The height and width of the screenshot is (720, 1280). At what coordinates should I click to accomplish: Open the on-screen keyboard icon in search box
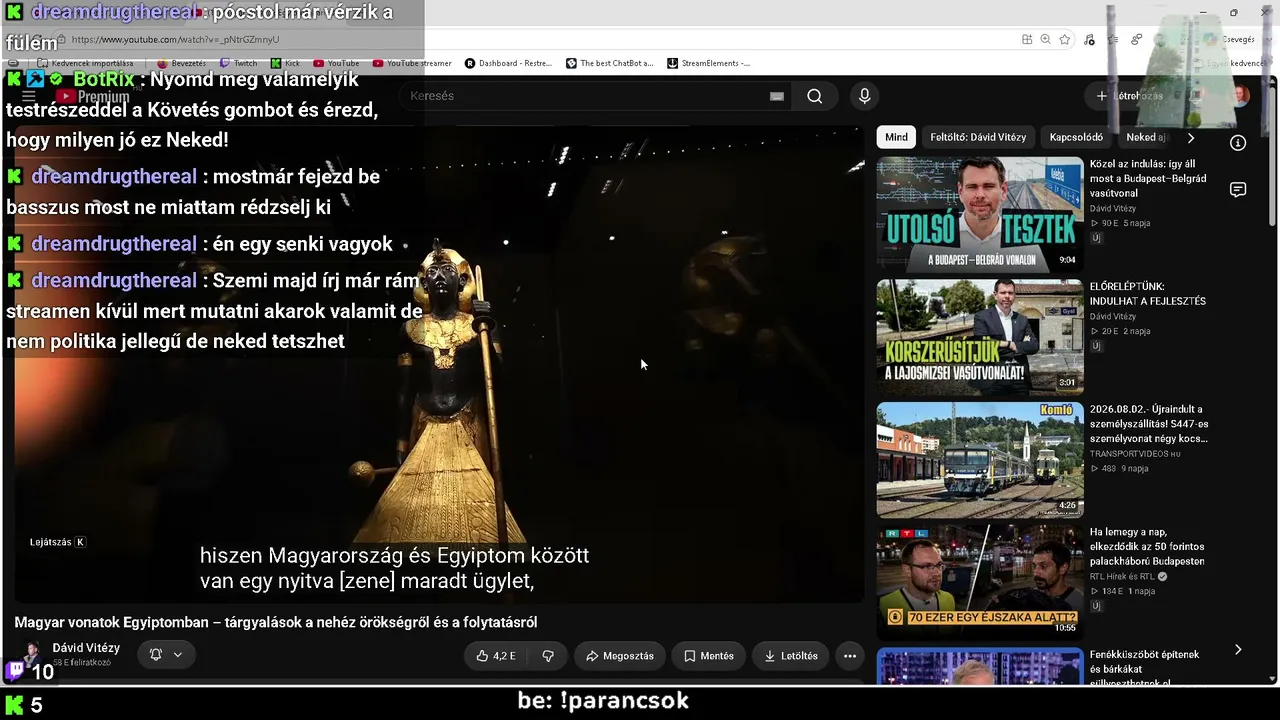click(x=777, y=96)
